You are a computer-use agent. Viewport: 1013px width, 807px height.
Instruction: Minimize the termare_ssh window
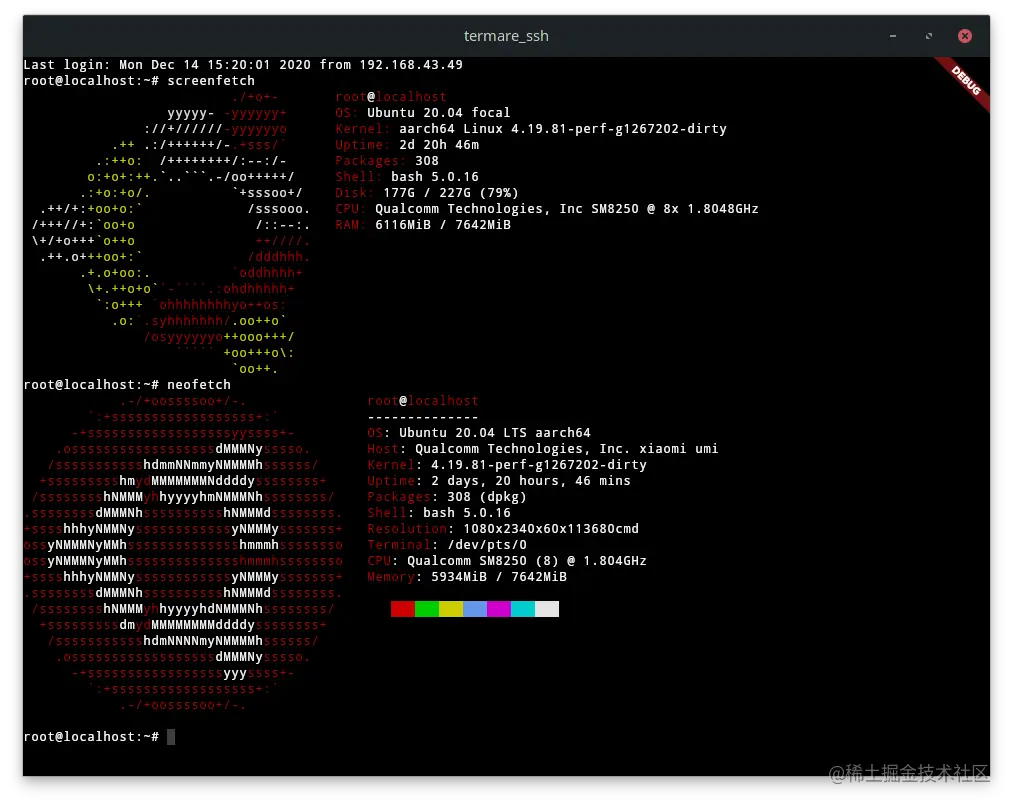point(892,36)
